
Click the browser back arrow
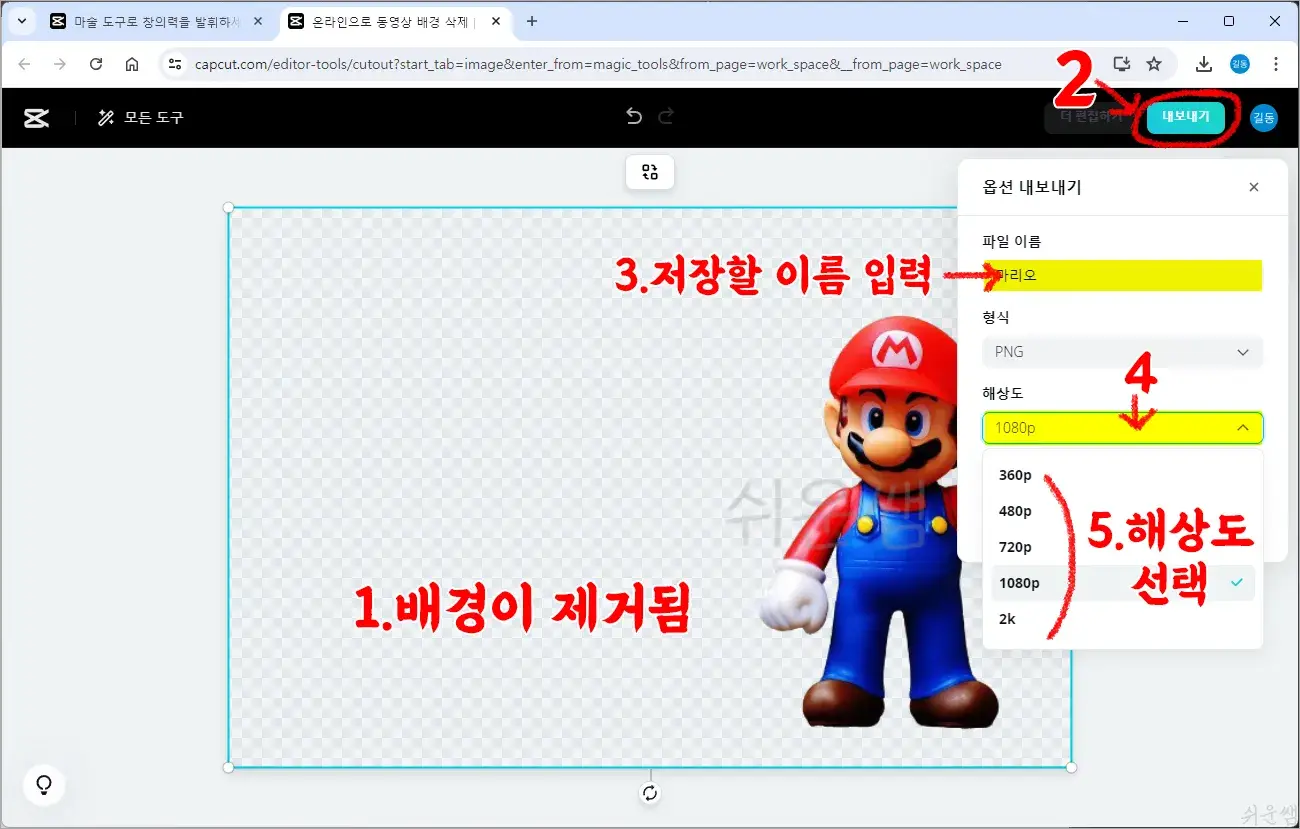[25, 64]
